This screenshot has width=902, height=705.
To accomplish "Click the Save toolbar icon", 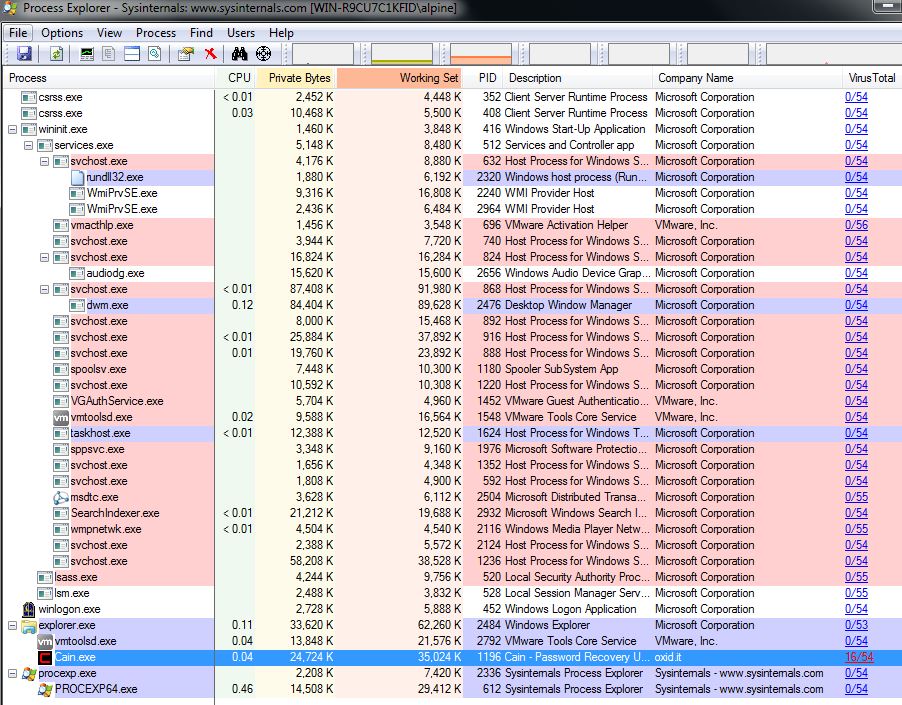I will (x=24, y=54).
